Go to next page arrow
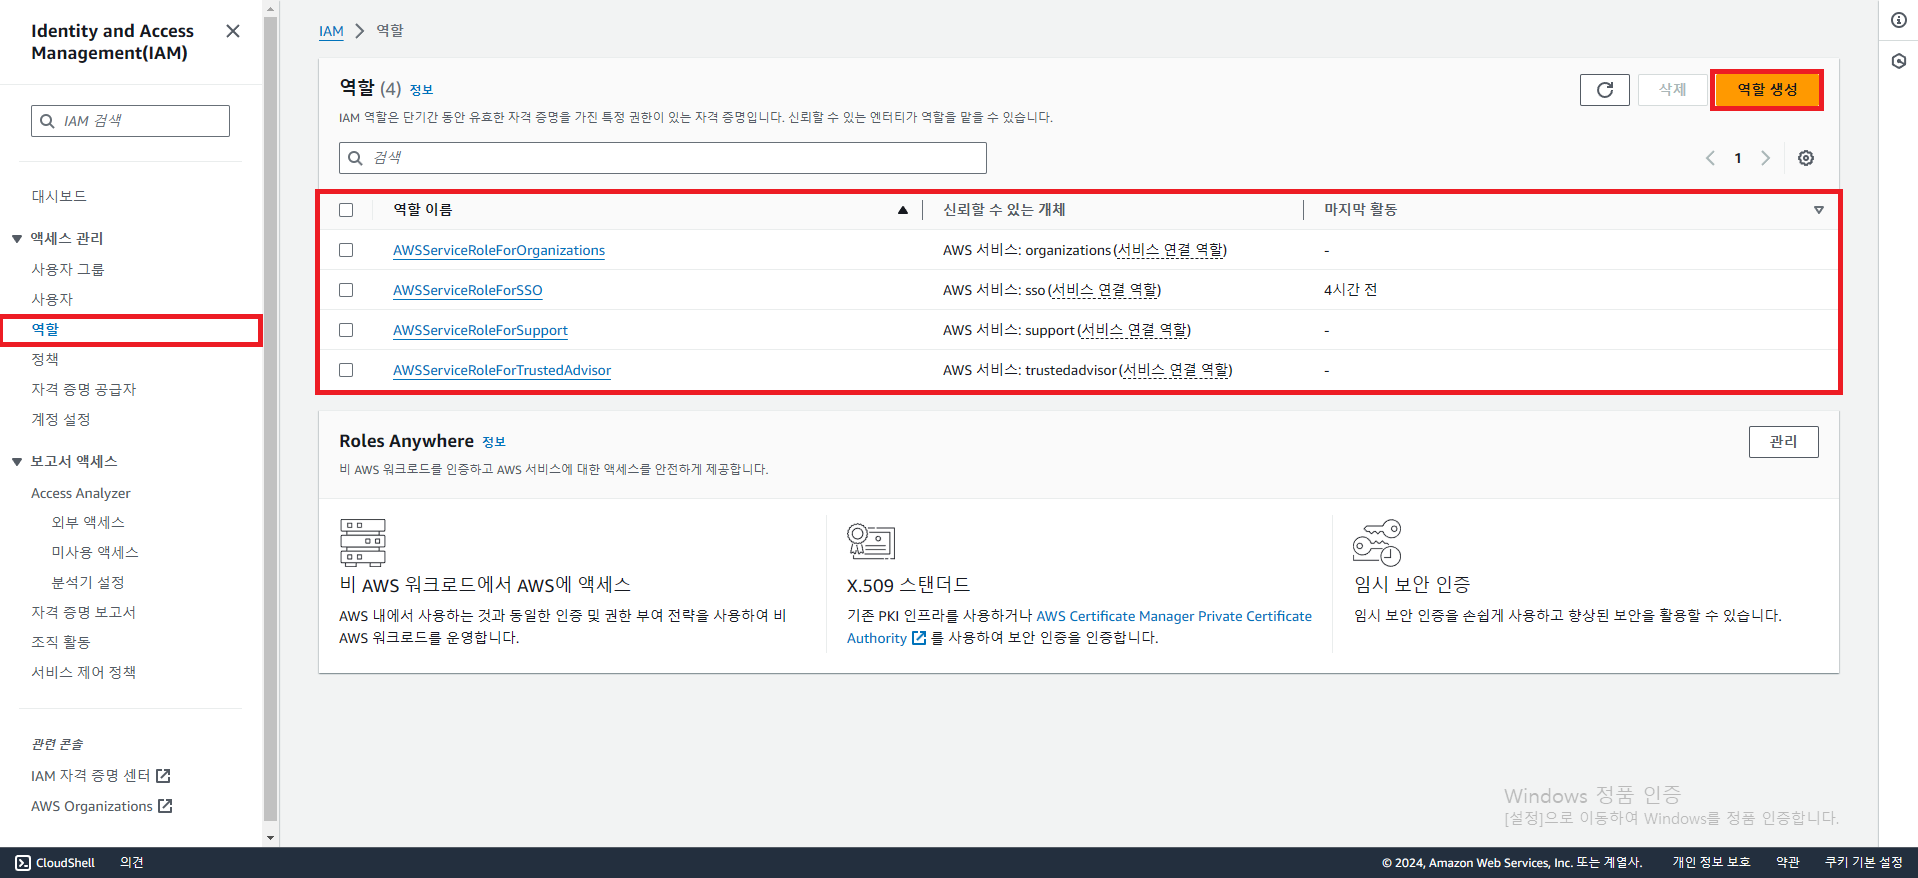The width and height of the screenshot is (1918, 878). tap(1765, 158)
